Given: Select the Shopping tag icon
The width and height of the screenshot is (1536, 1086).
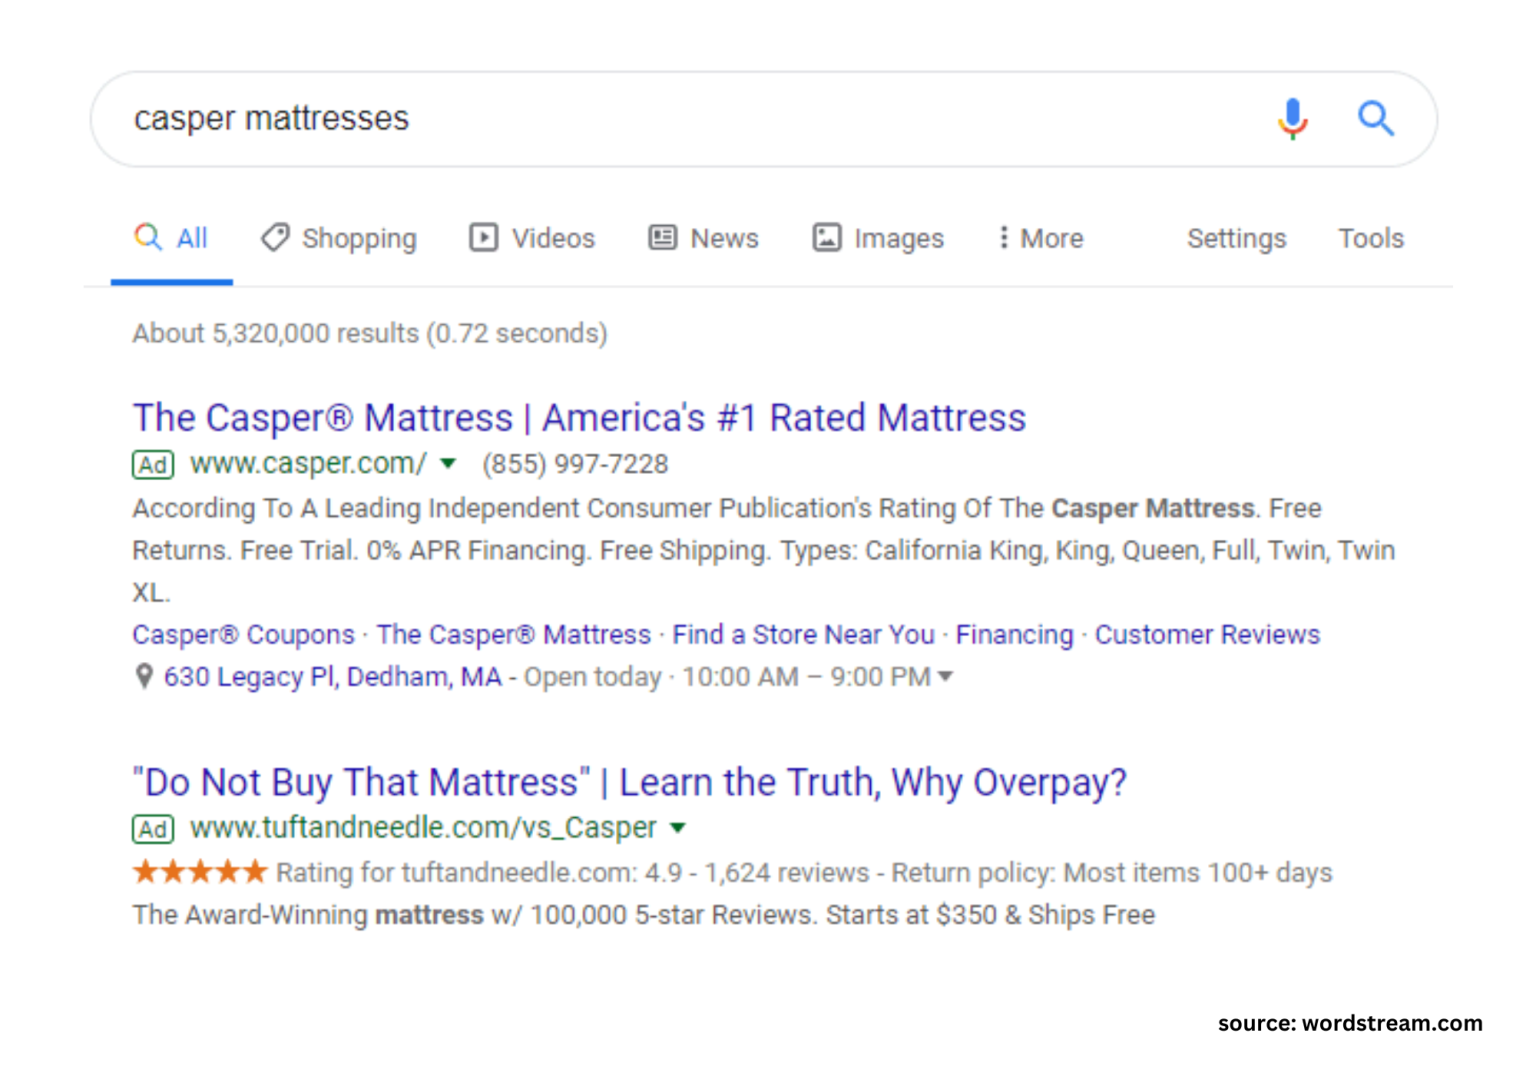Looking at the screenshot, I should point(274,238).
